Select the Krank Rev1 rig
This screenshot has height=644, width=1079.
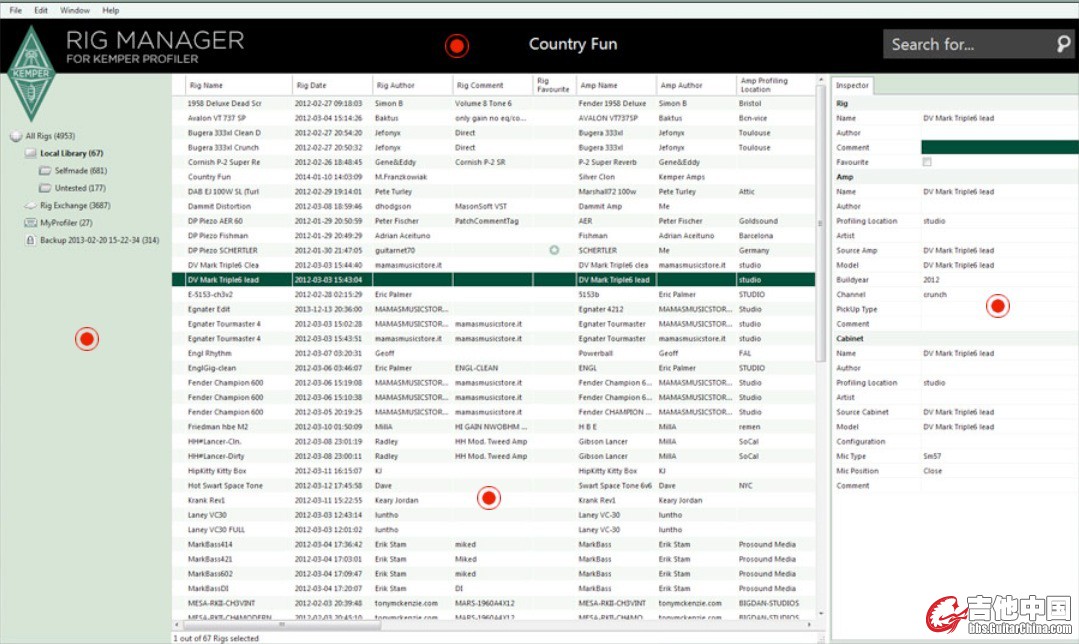[493, 500]
